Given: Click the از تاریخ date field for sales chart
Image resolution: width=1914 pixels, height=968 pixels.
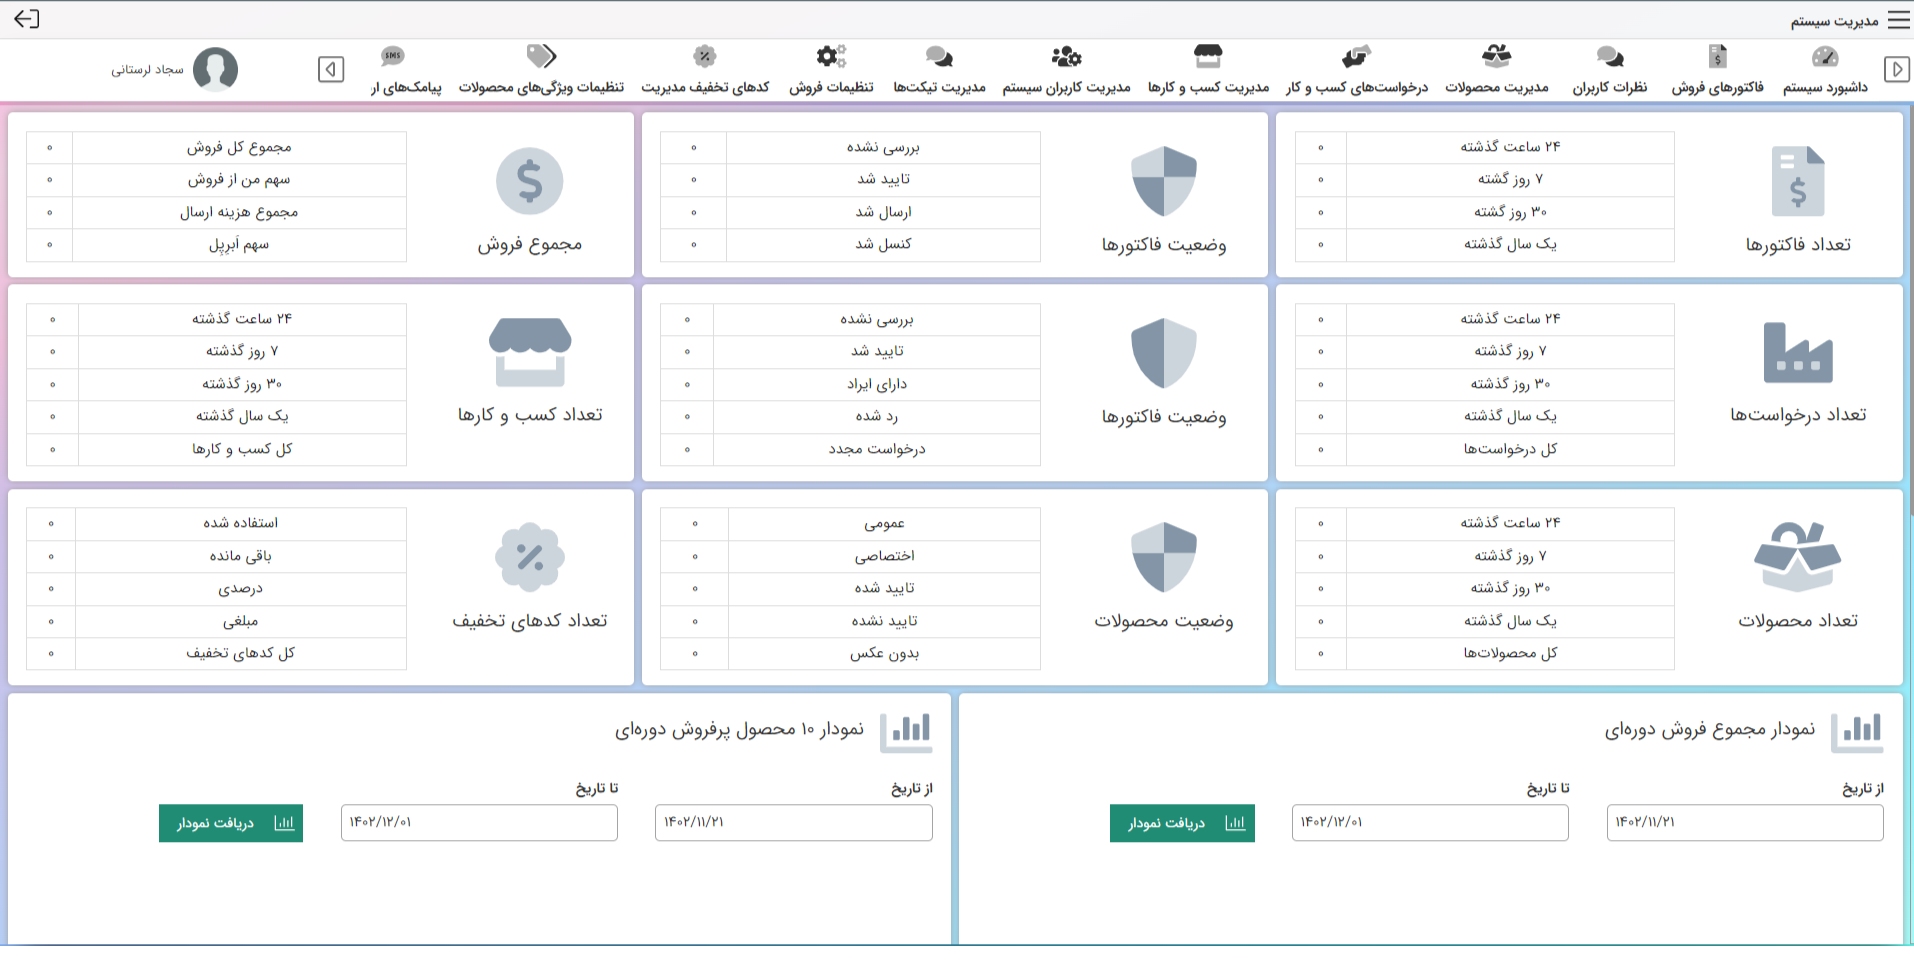Looking at the screenshot, I should tap(1745, 822).
